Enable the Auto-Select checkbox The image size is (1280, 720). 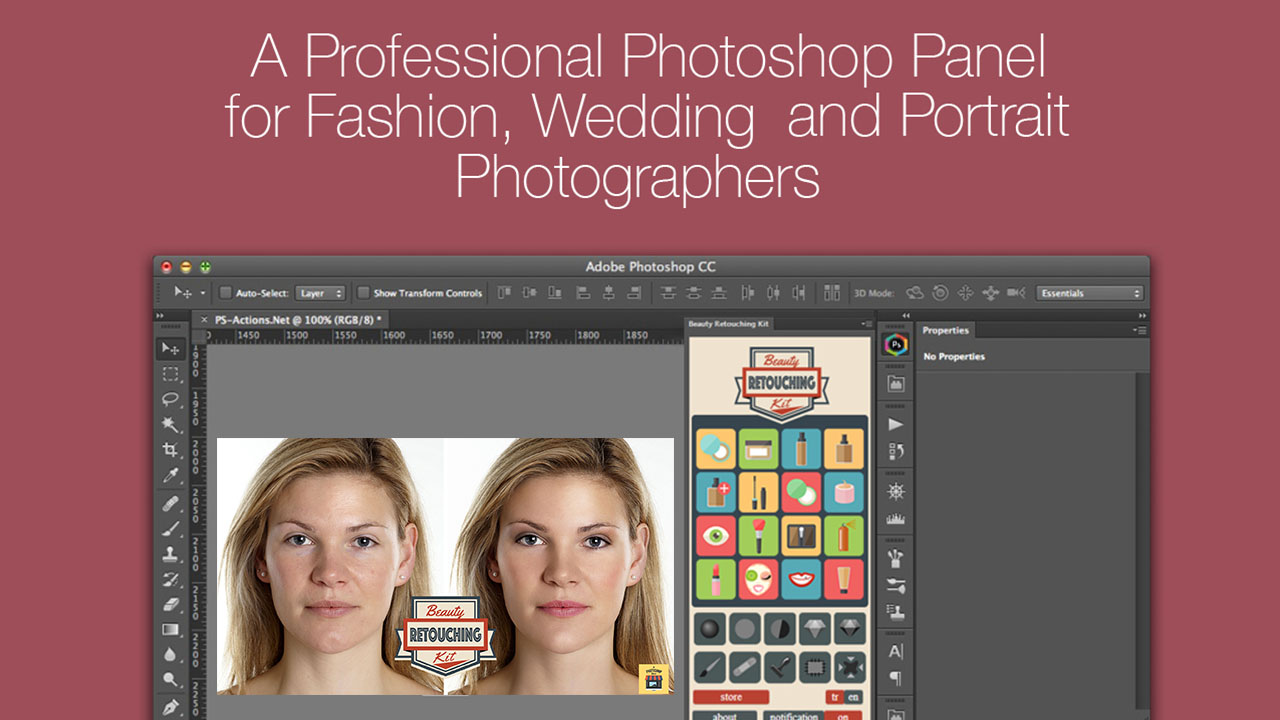pyautogui.click(x=225, y=293)
